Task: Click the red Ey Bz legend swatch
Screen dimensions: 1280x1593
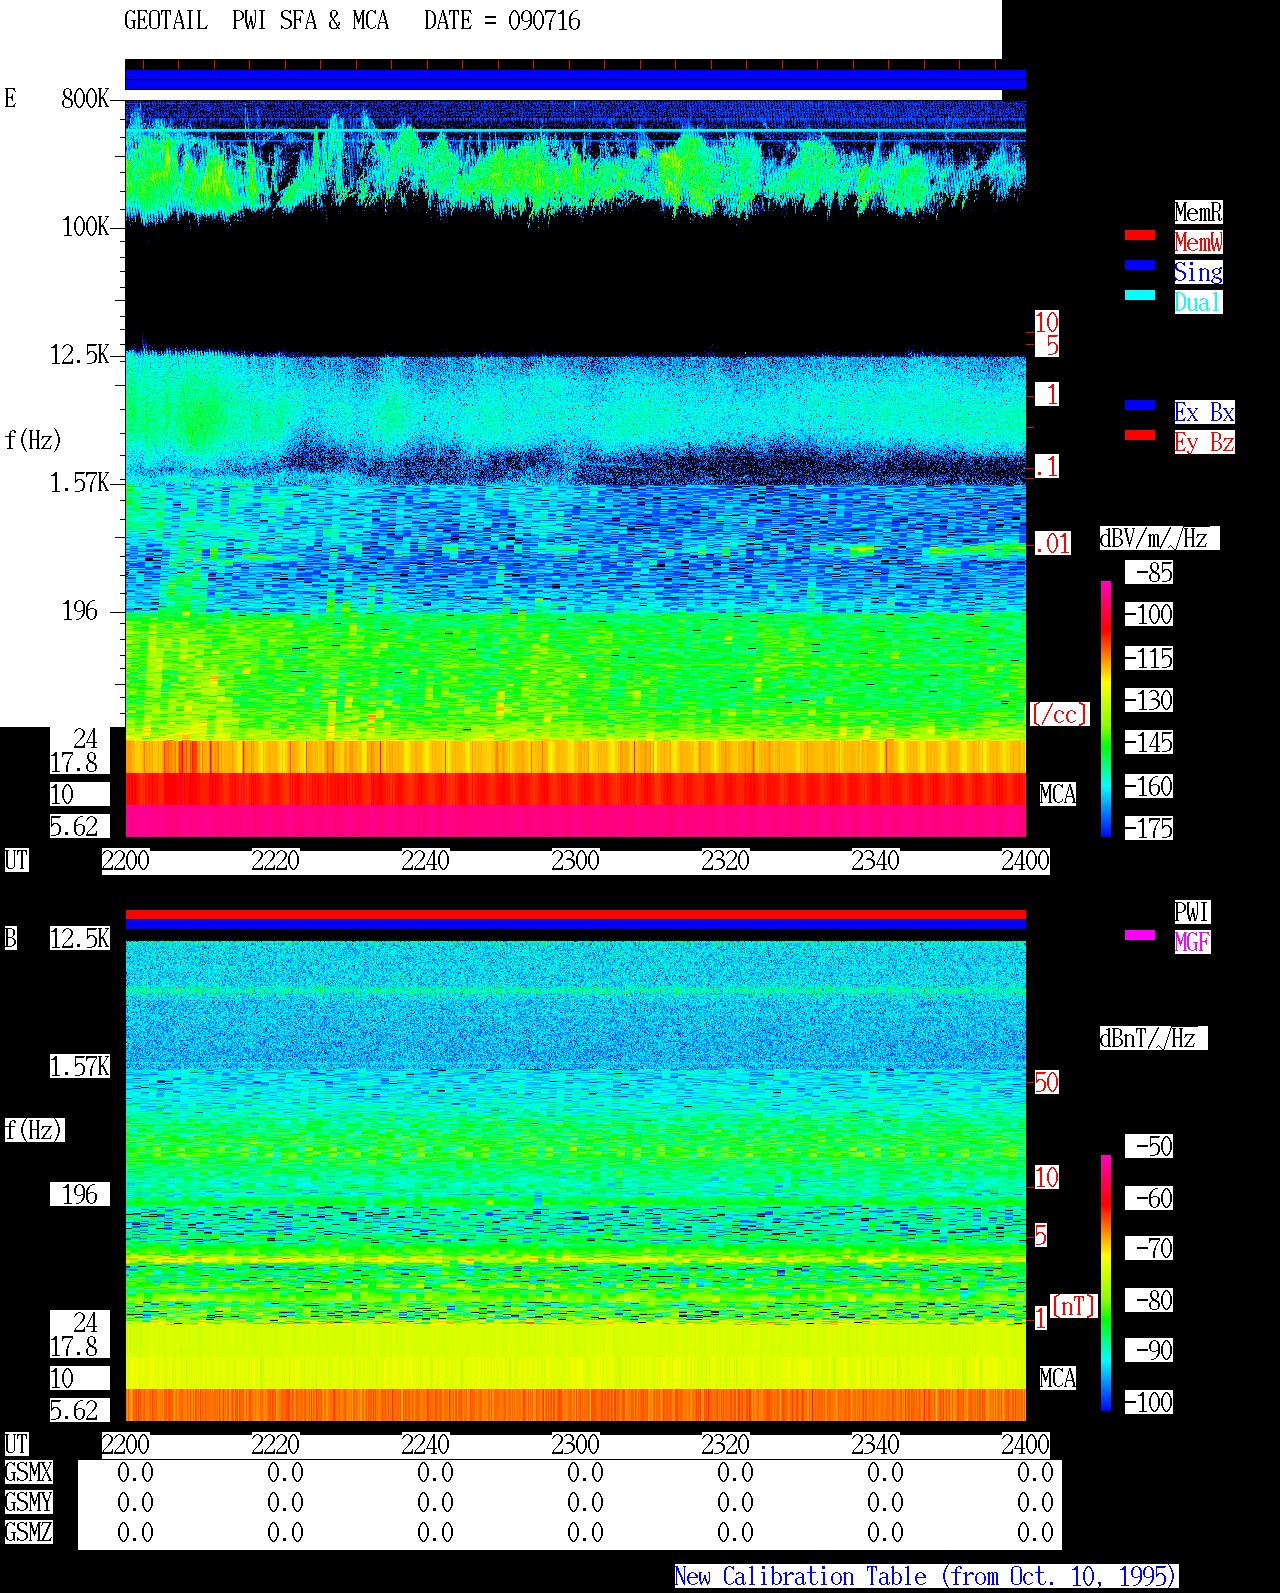Action: (x=1140, y=435)
